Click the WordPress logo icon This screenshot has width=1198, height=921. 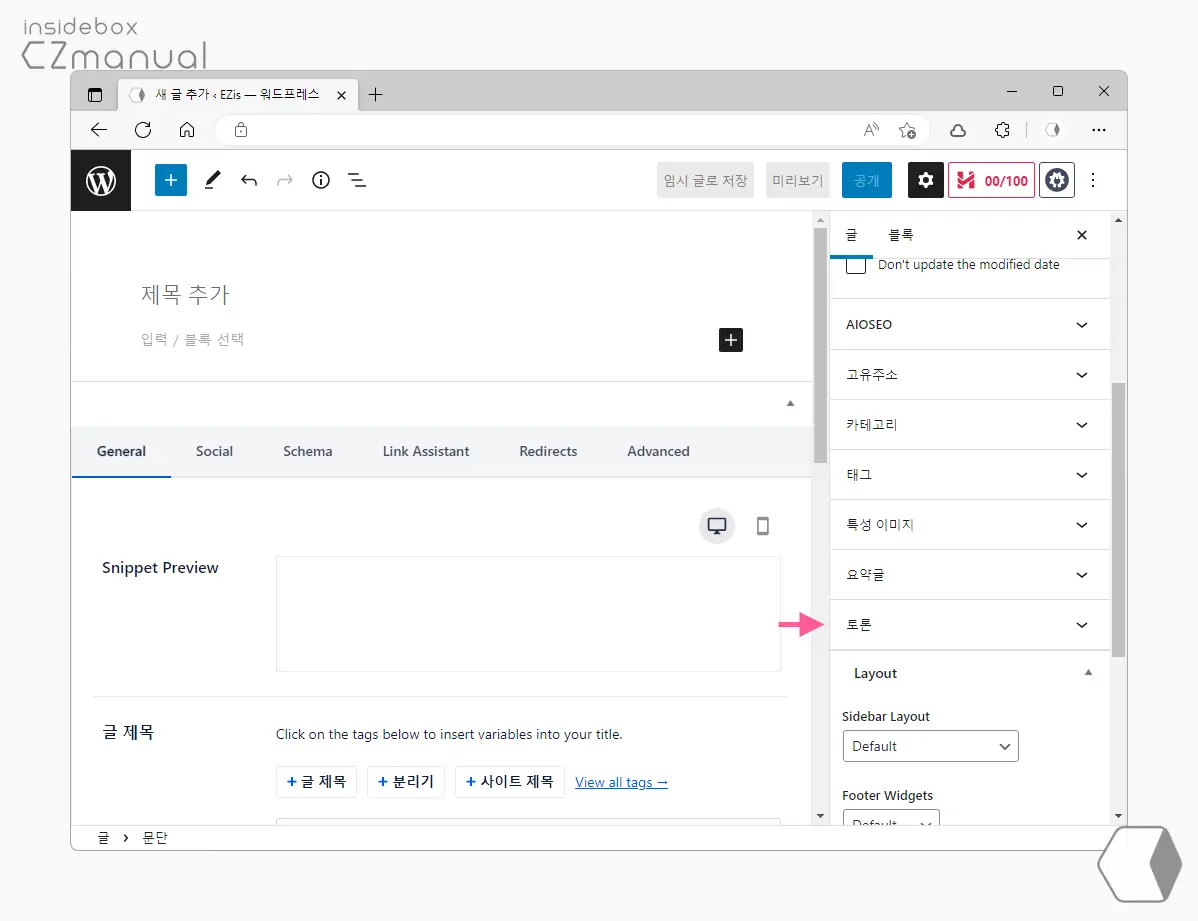coord(101,181)
